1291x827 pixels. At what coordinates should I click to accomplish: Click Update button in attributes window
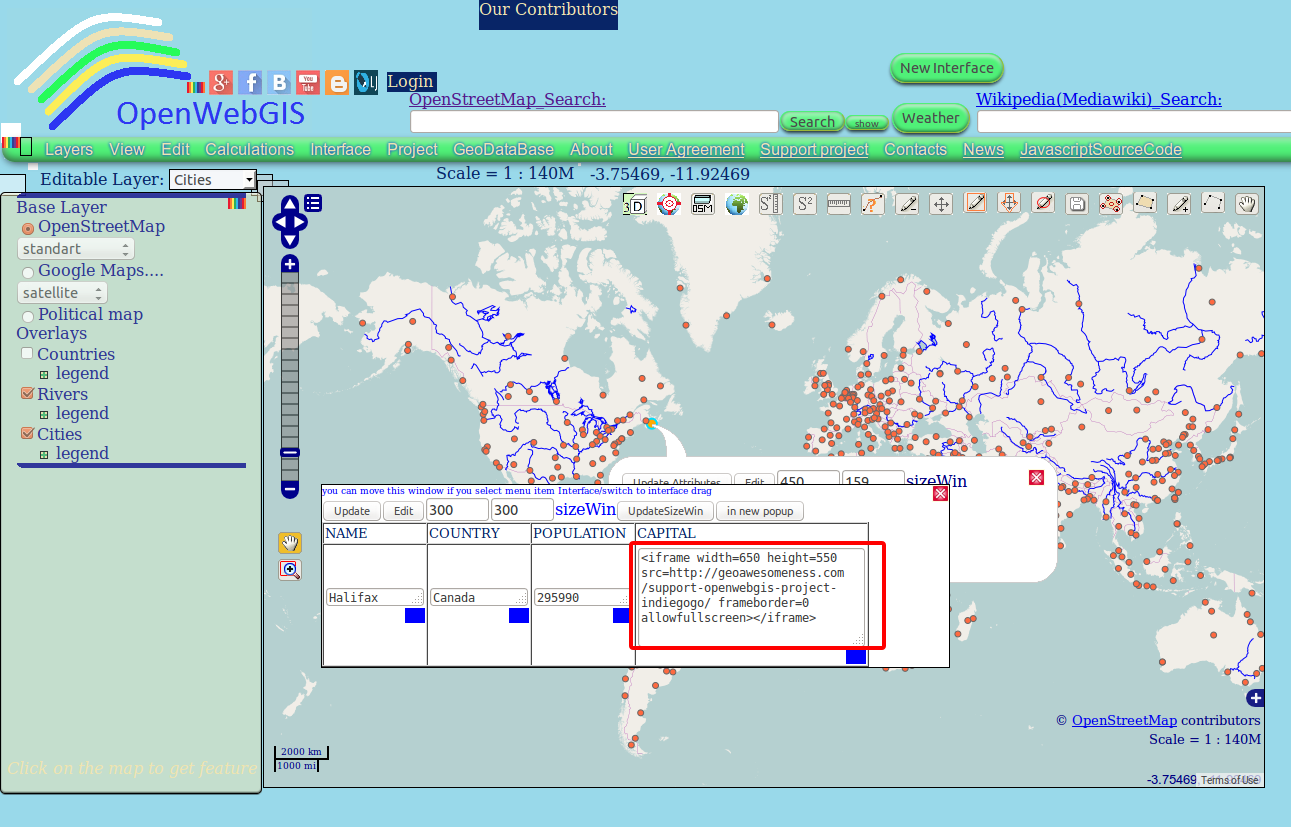352,511
